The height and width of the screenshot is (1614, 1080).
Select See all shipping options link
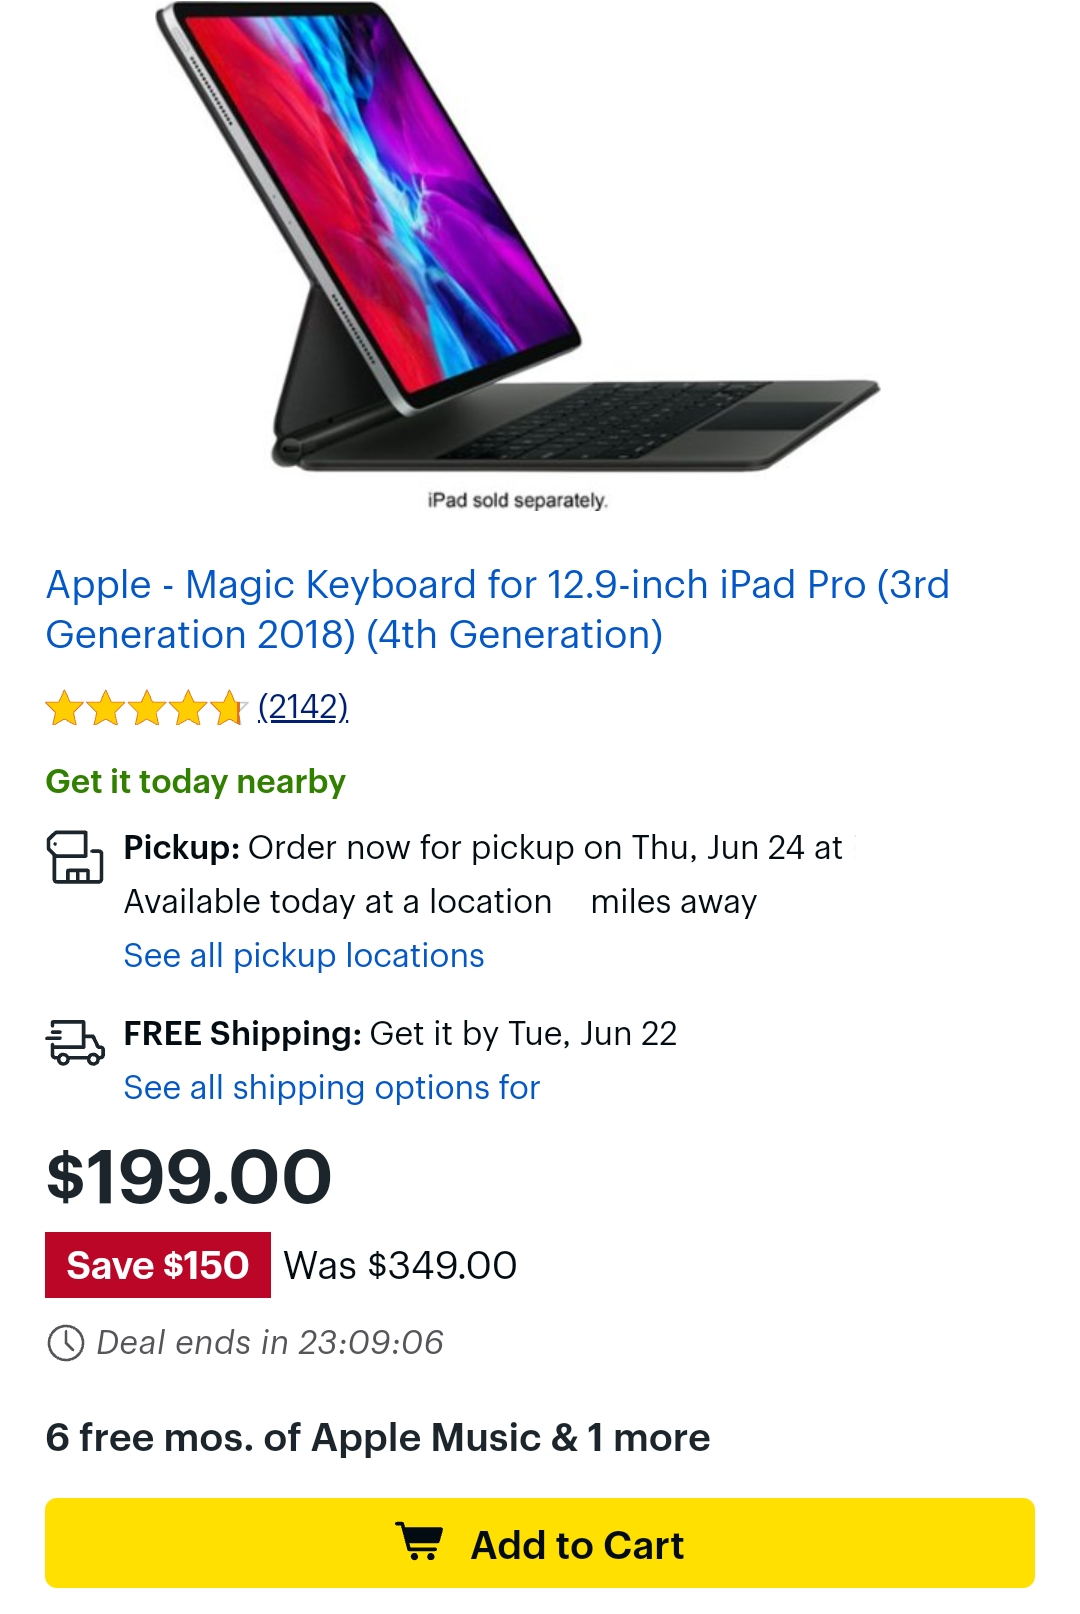(x=332, y=1088)
